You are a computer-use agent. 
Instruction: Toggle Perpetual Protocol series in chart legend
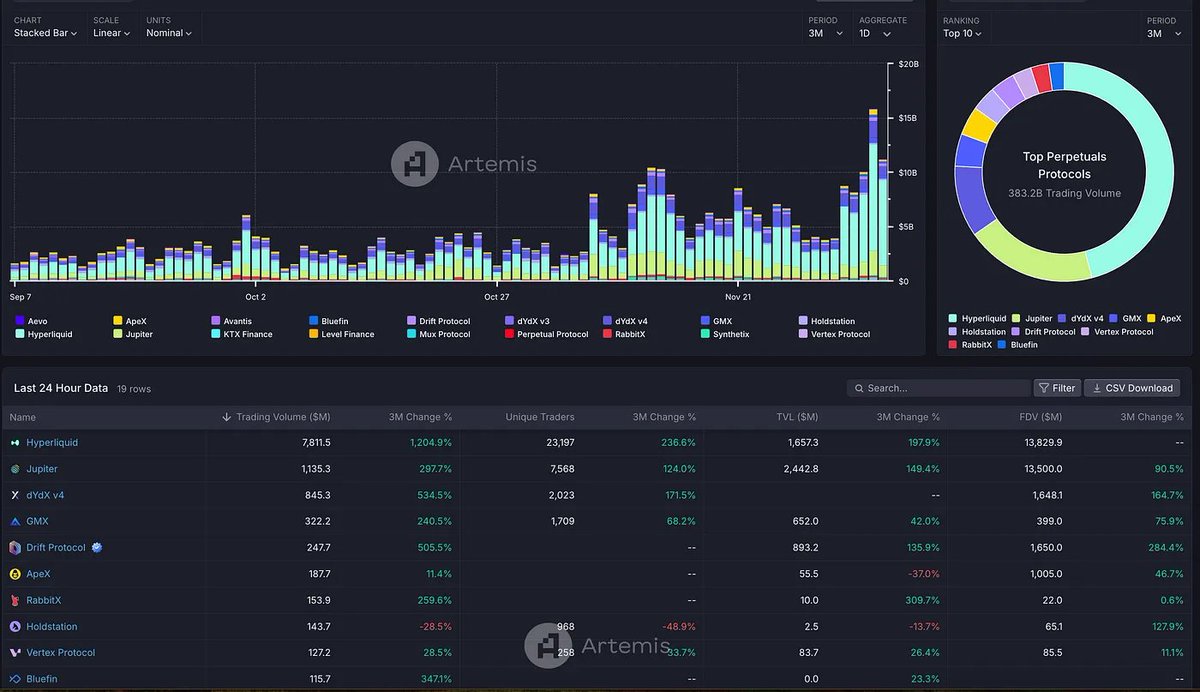coord(547,334)
